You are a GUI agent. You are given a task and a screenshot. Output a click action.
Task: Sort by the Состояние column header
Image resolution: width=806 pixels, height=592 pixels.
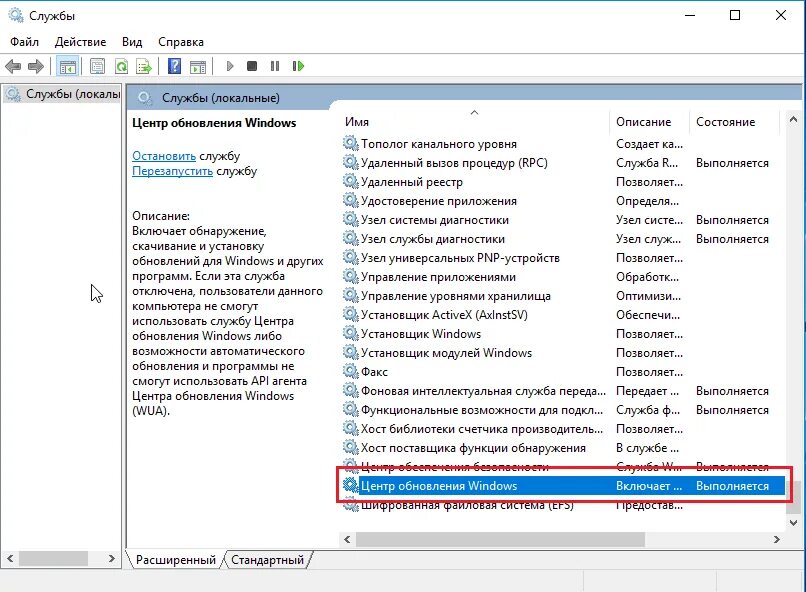click(x=734, y=122)
